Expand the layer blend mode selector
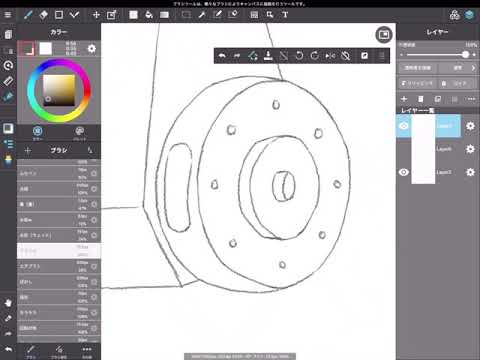 [x=459, y=68]
